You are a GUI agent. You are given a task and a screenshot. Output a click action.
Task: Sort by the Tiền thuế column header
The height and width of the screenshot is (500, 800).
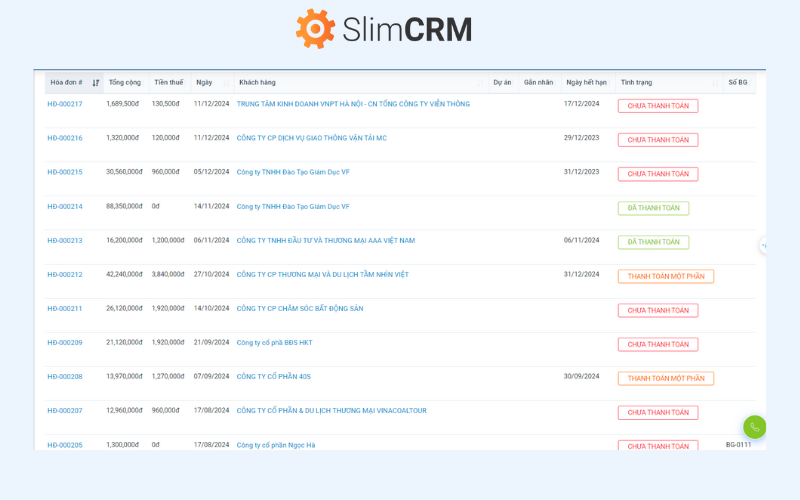click(x=170, y=82)
